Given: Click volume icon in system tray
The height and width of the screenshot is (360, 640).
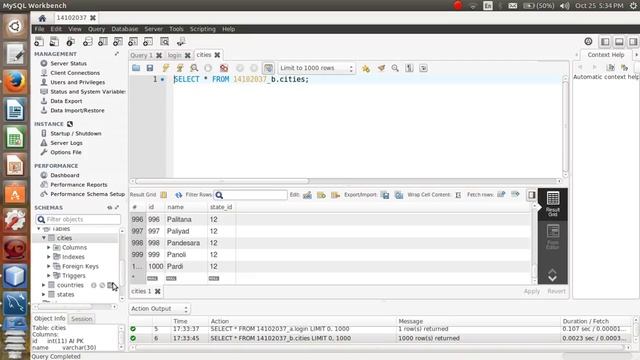Looking at the screenshot, I should [x=565, y=6].
